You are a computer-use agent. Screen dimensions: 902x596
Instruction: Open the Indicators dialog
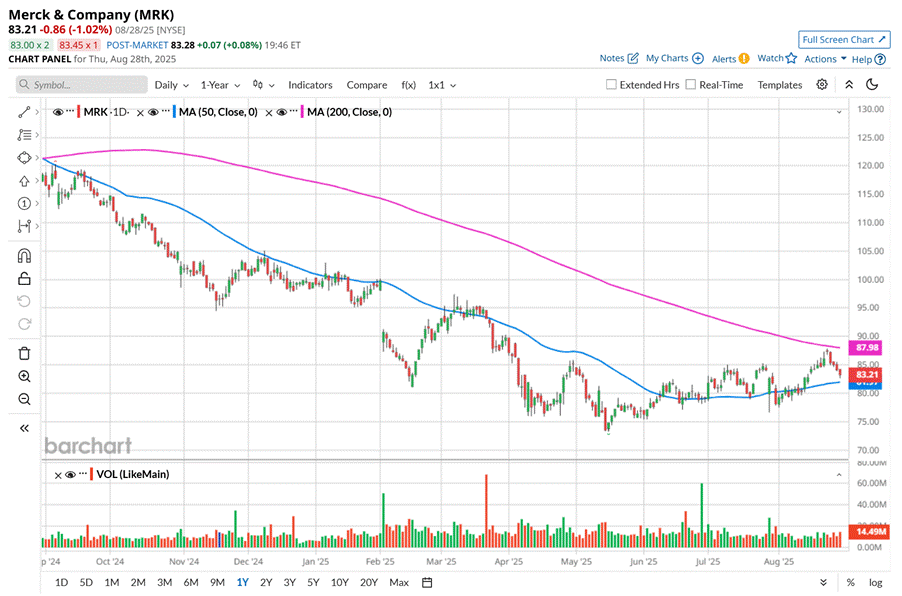pyautogui.click(x=310, y=85)
